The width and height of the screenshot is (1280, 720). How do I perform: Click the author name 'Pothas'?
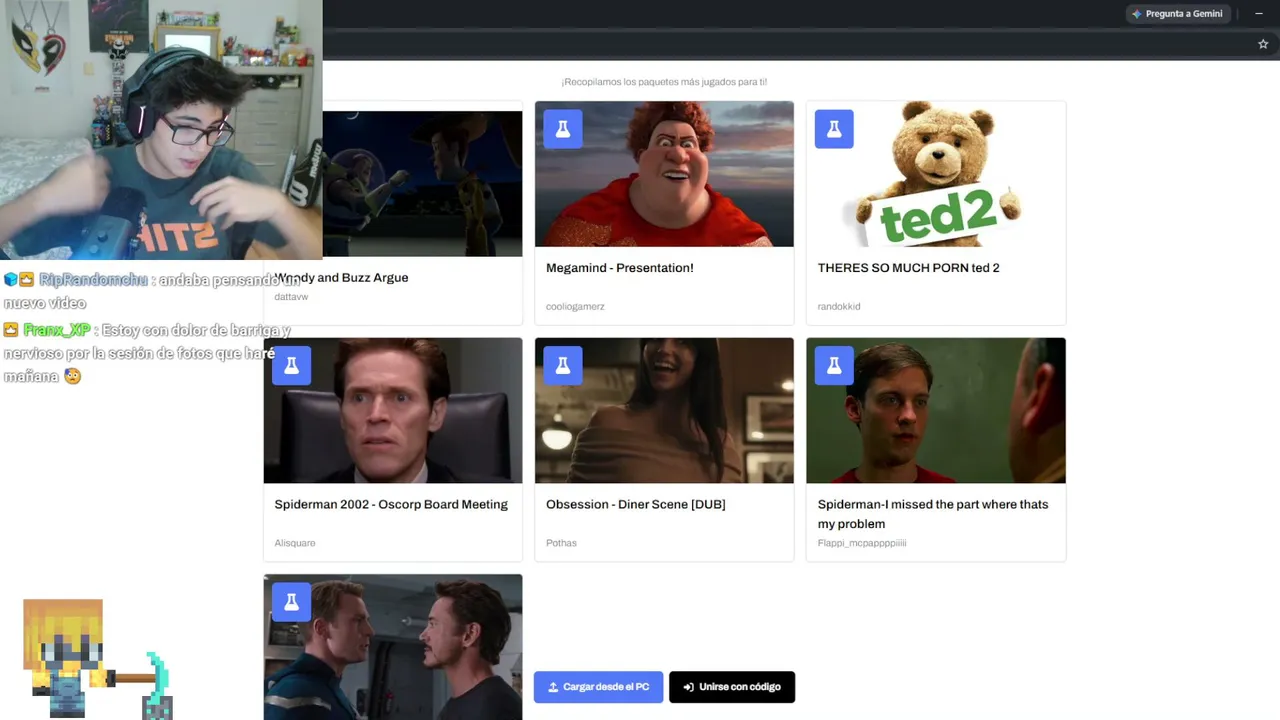click(561, 543)
